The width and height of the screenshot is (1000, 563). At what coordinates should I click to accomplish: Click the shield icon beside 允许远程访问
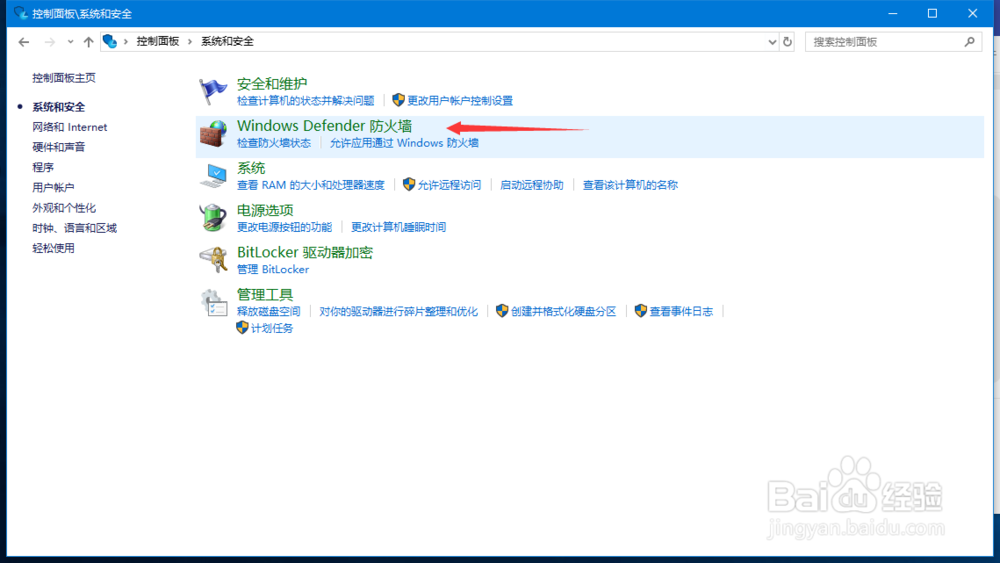[x=409, y=184]
